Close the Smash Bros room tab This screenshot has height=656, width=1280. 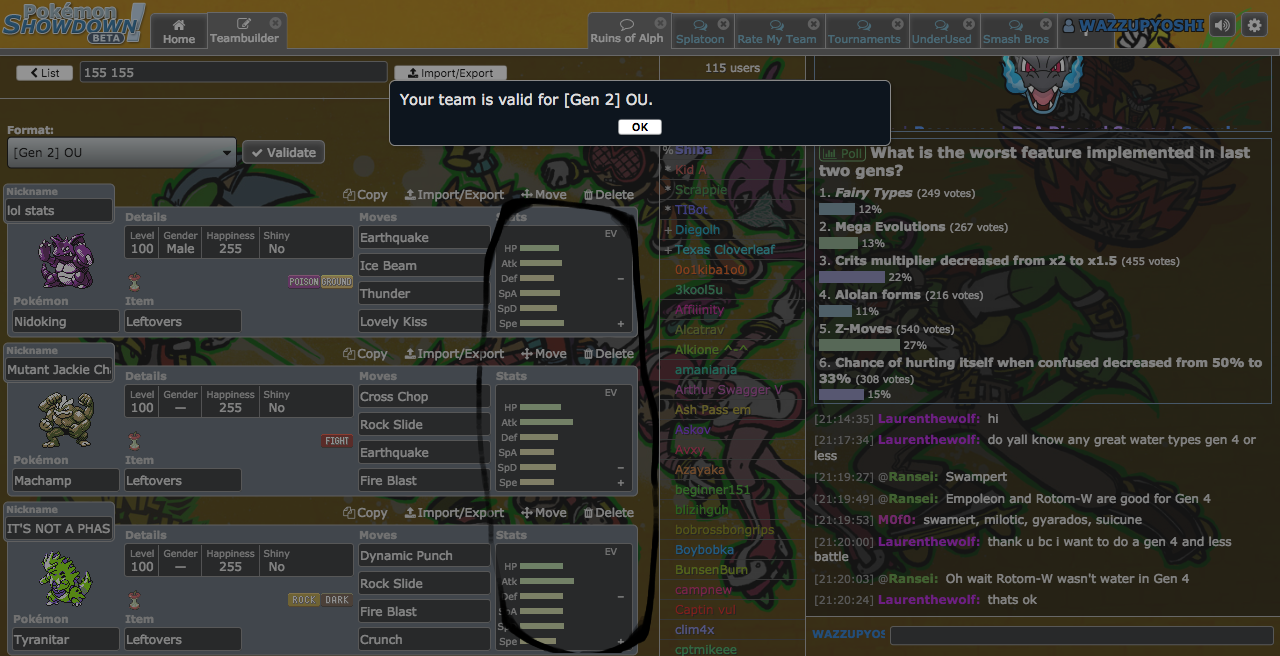[1046, 23]
